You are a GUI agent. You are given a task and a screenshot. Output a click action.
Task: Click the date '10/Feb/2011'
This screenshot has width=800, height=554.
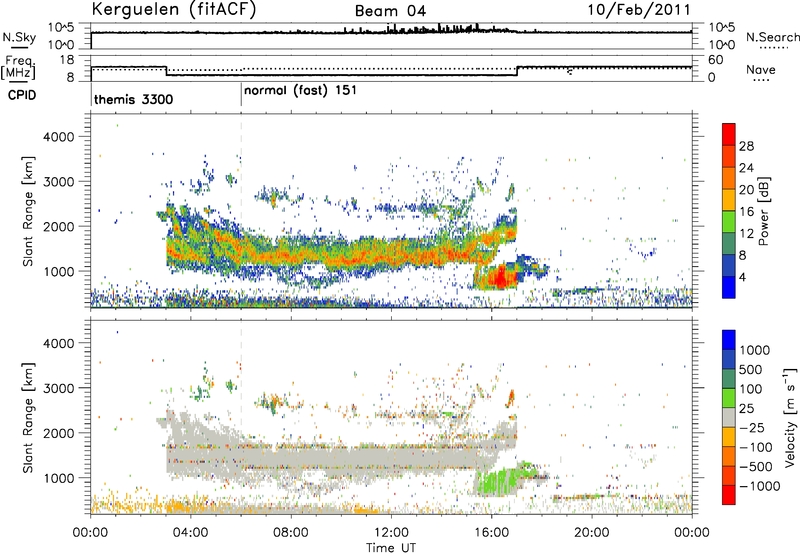click(638, 10)
